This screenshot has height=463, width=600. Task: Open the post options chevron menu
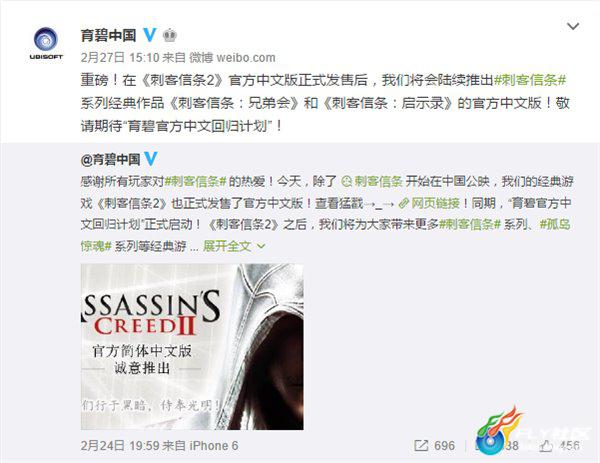coord(573,26)
